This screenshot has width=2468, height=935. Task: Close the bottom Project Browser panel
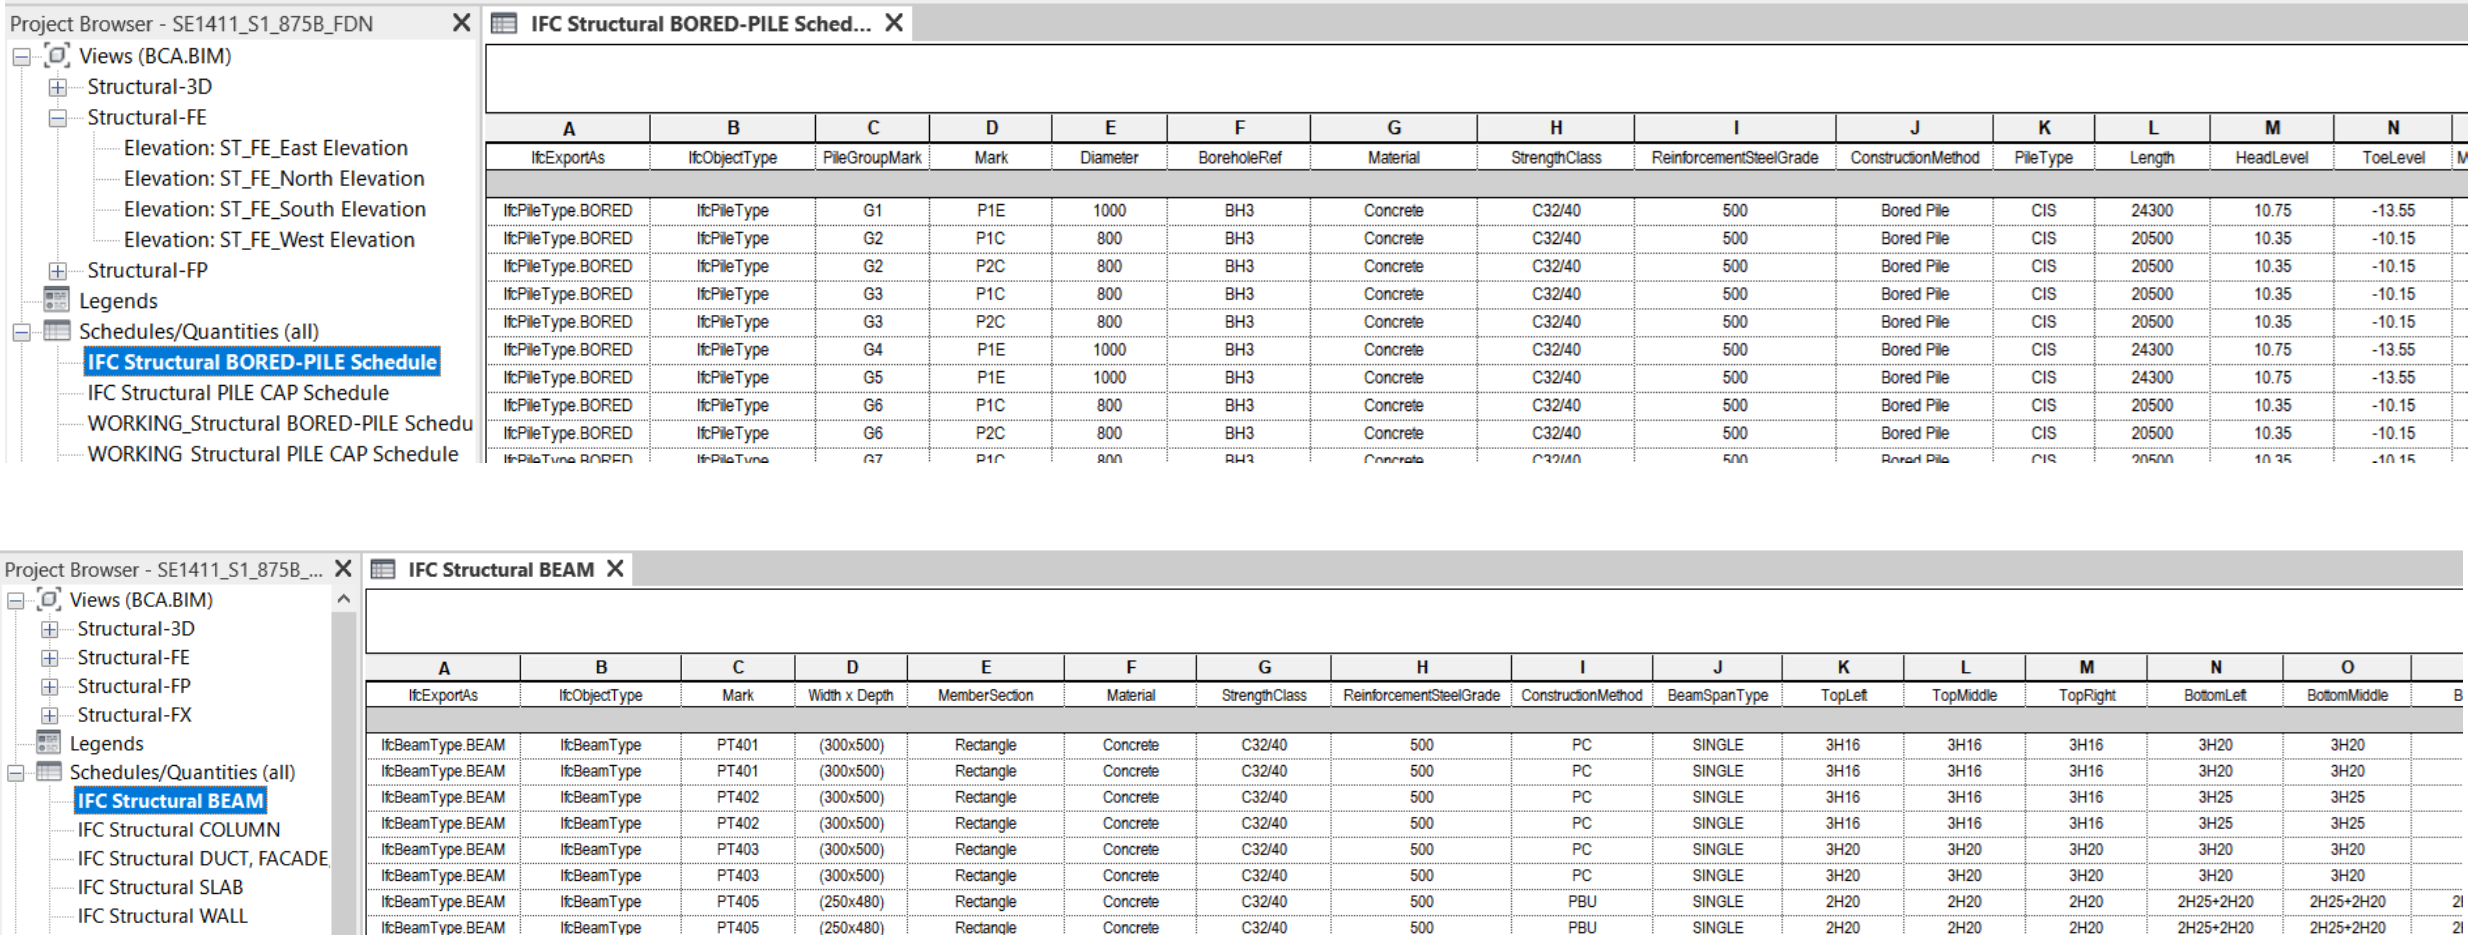[x=343, y=568]
